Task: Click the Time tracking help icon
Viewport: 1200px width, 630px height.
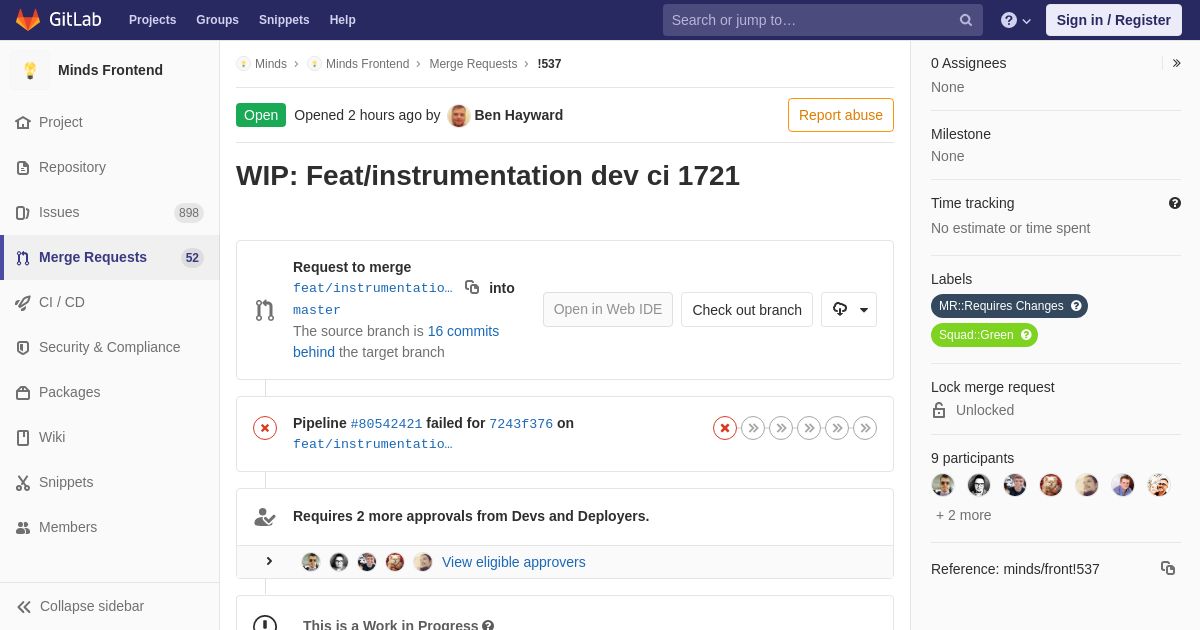Action: pos(1175,203)
